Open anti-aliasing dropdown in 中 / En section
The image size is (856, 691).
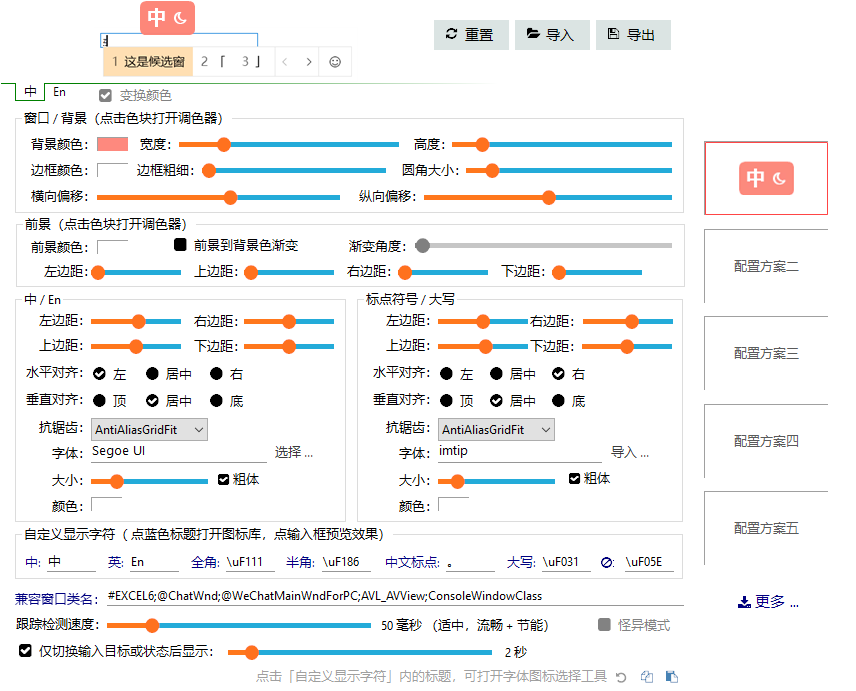pyautogui.click(x=149, y=430)
